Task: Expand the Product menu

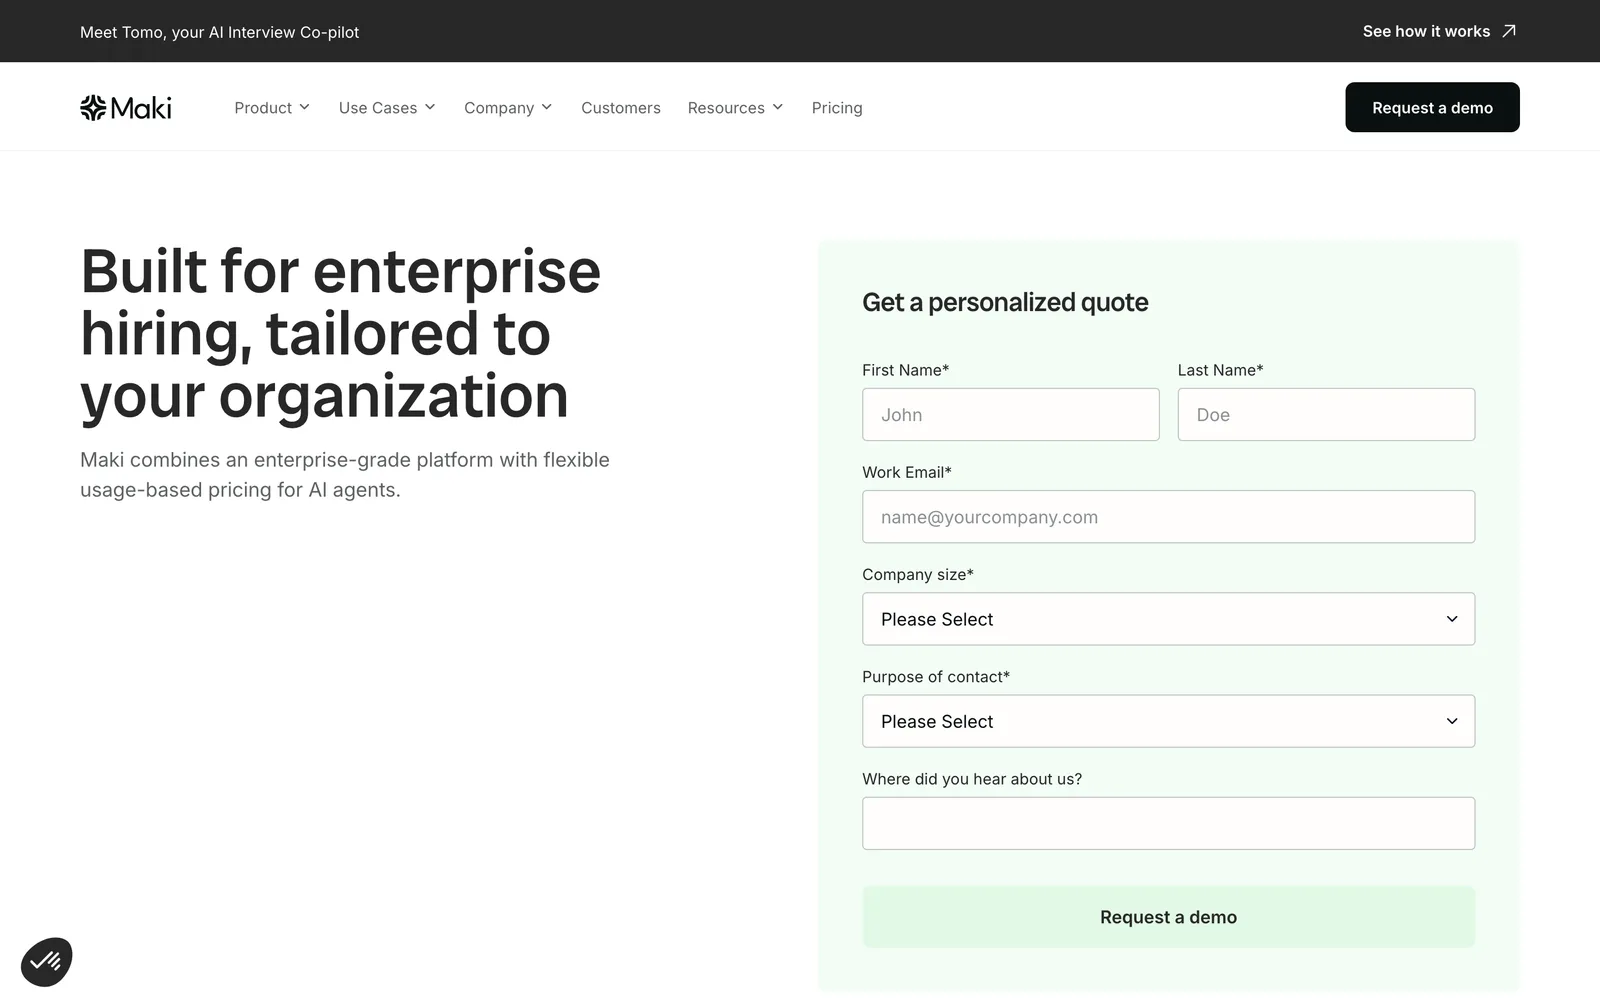Action: tap(272, 108)
